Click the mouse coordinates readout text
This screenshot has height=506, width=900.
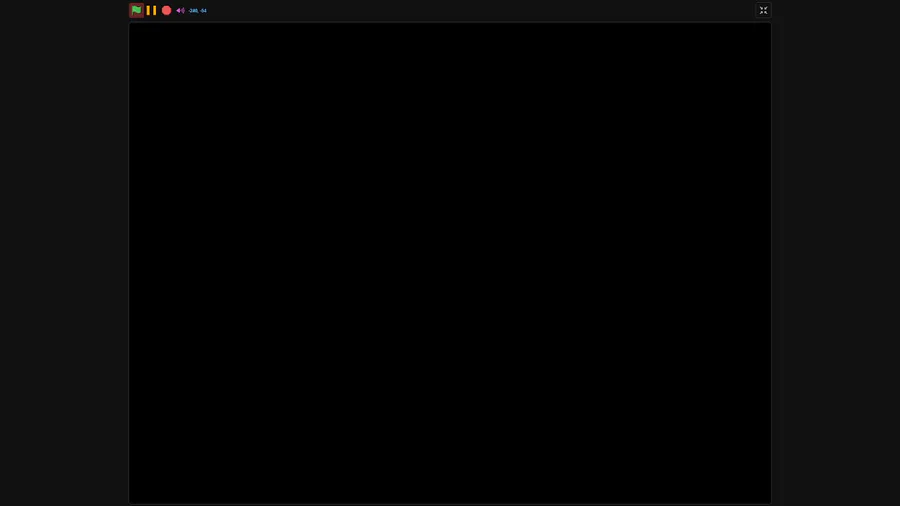click(x=197, y=10)
